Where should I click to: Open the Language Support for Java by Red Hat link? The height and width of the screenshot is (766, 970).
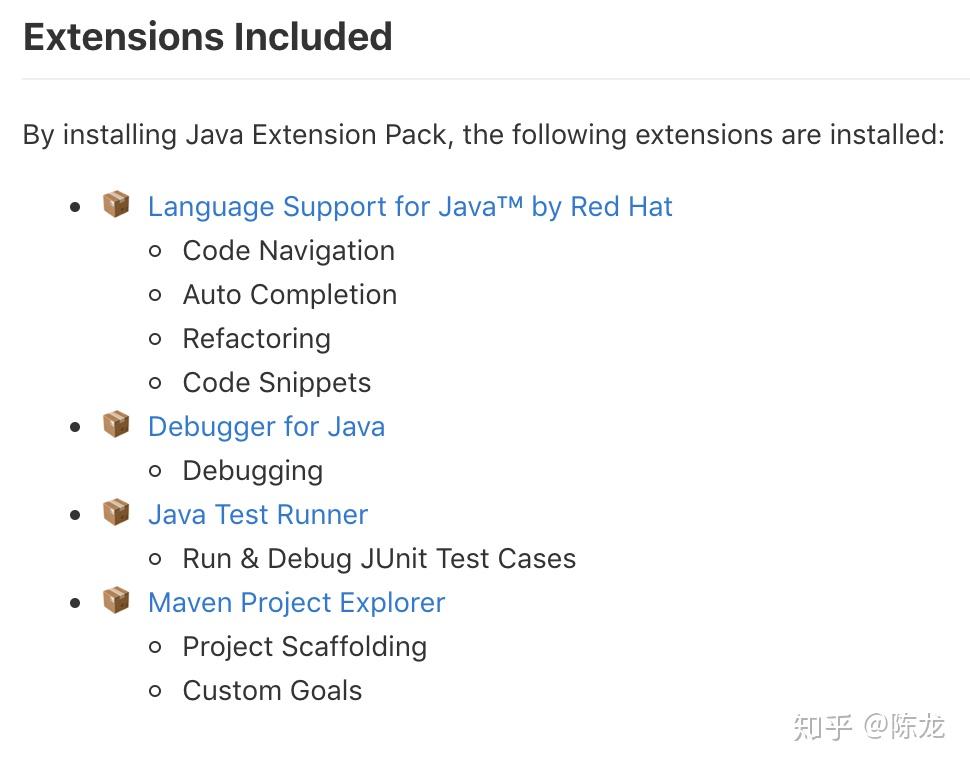coord(410,207)
